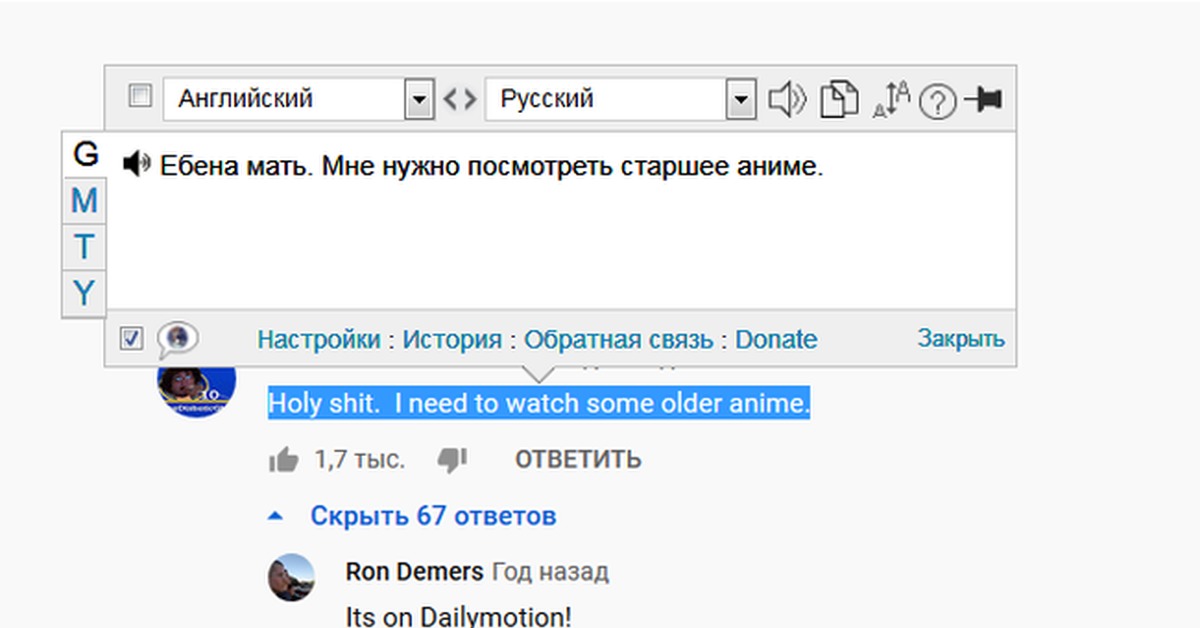Click the ОТВЕТИТЬ reply button
Screen dimensions: 1200x628
click(578, 460)
